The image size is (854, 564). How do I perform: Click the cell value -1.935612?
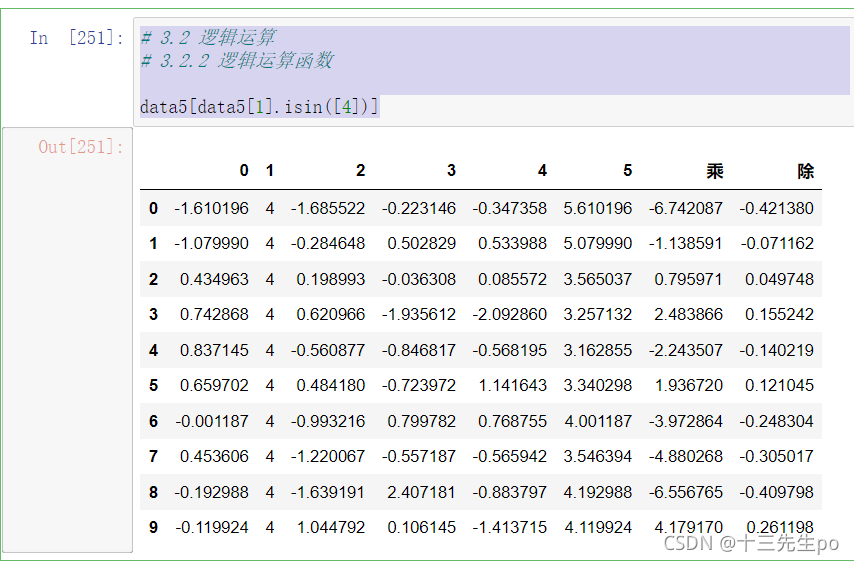419,314
